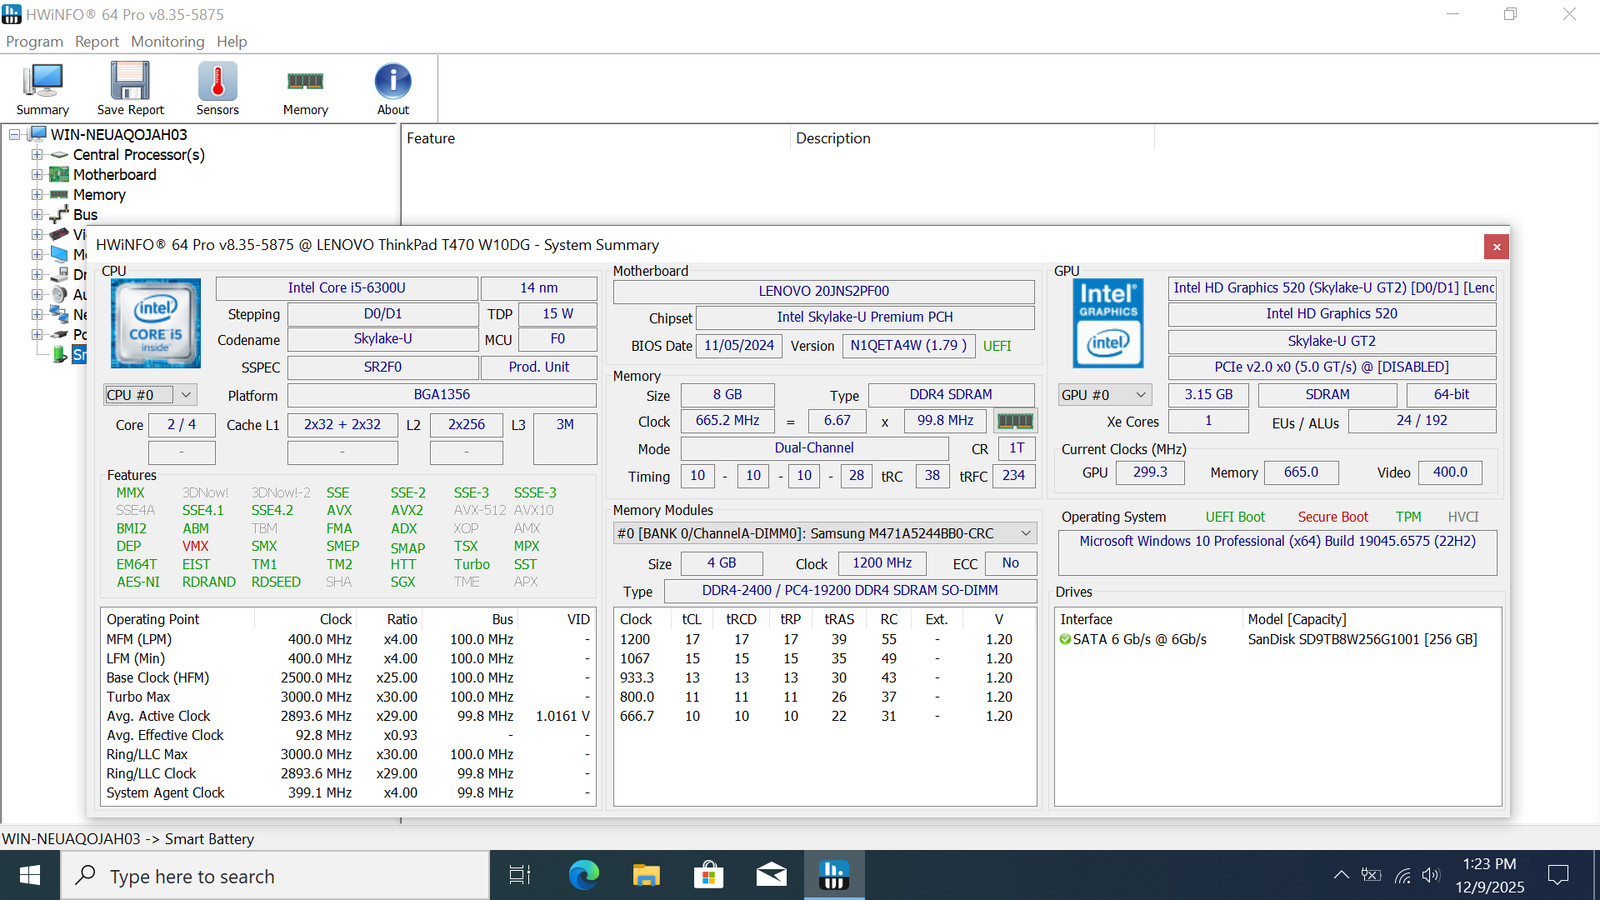Expand the Memory tree node
Image resolution: width=1600 pixels, height=900 pixels.
[37, 195]
